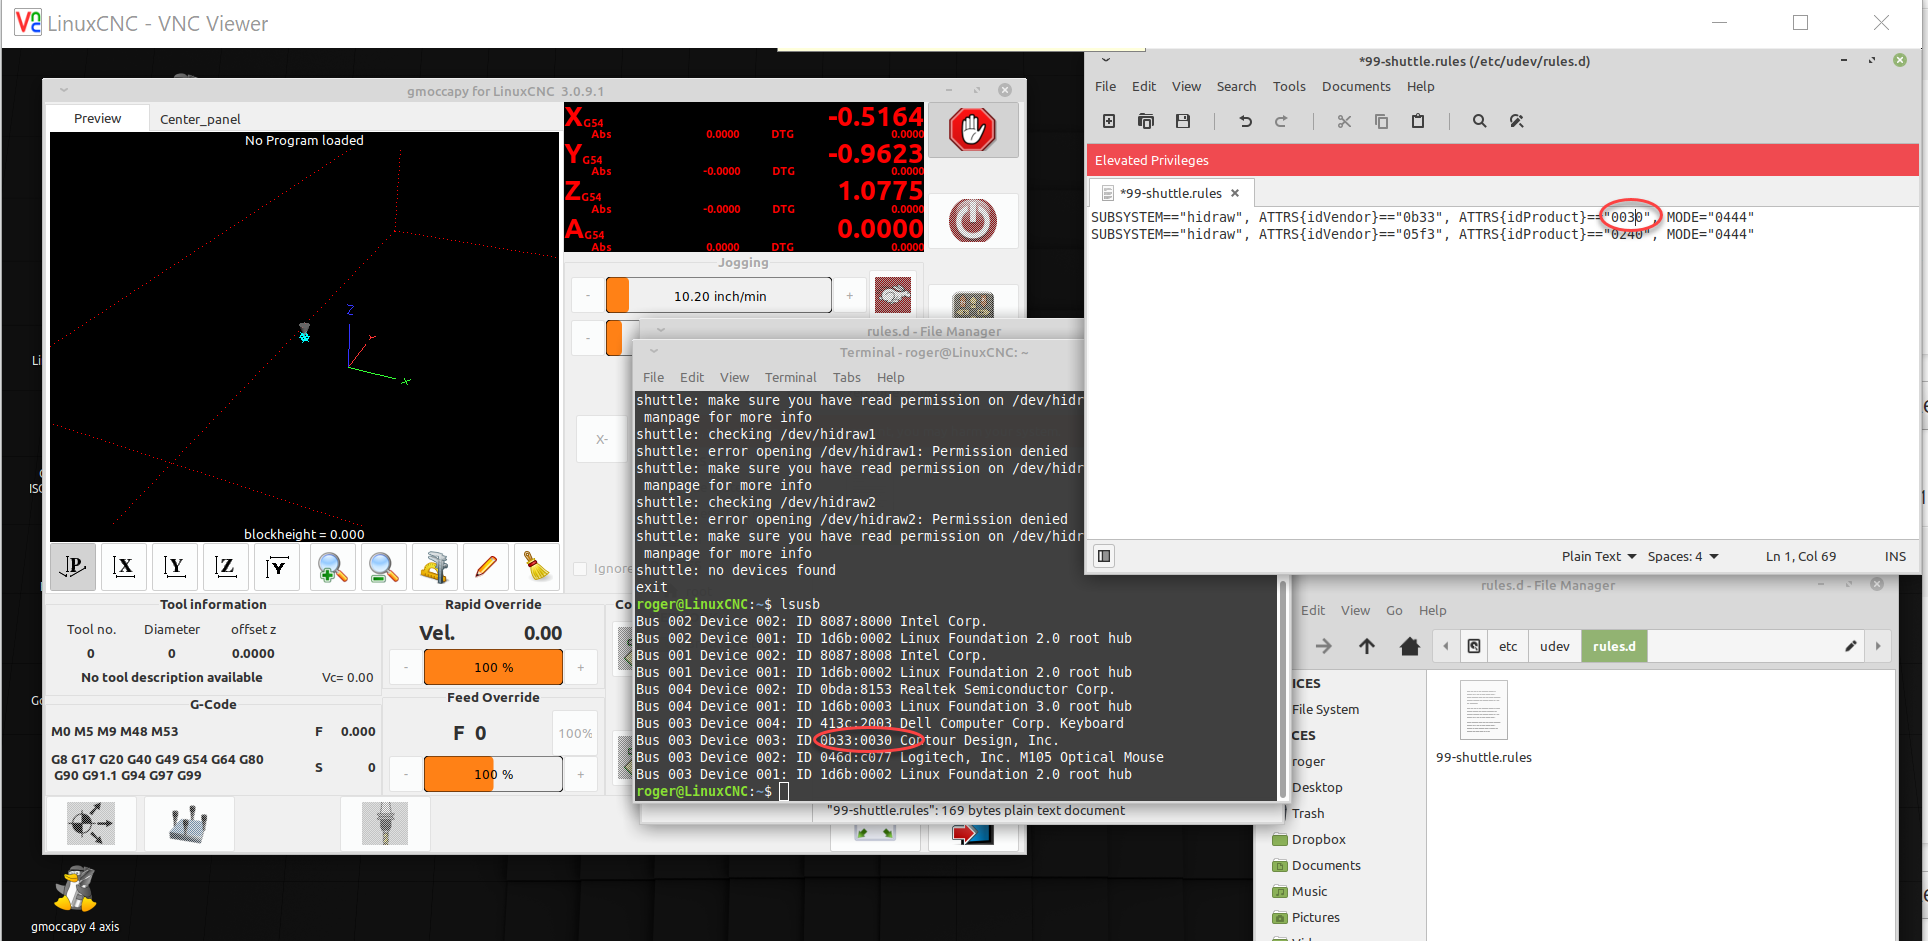
Task: Click the udev breadcrumb in File Manager
Action: tap(1554, 646)
